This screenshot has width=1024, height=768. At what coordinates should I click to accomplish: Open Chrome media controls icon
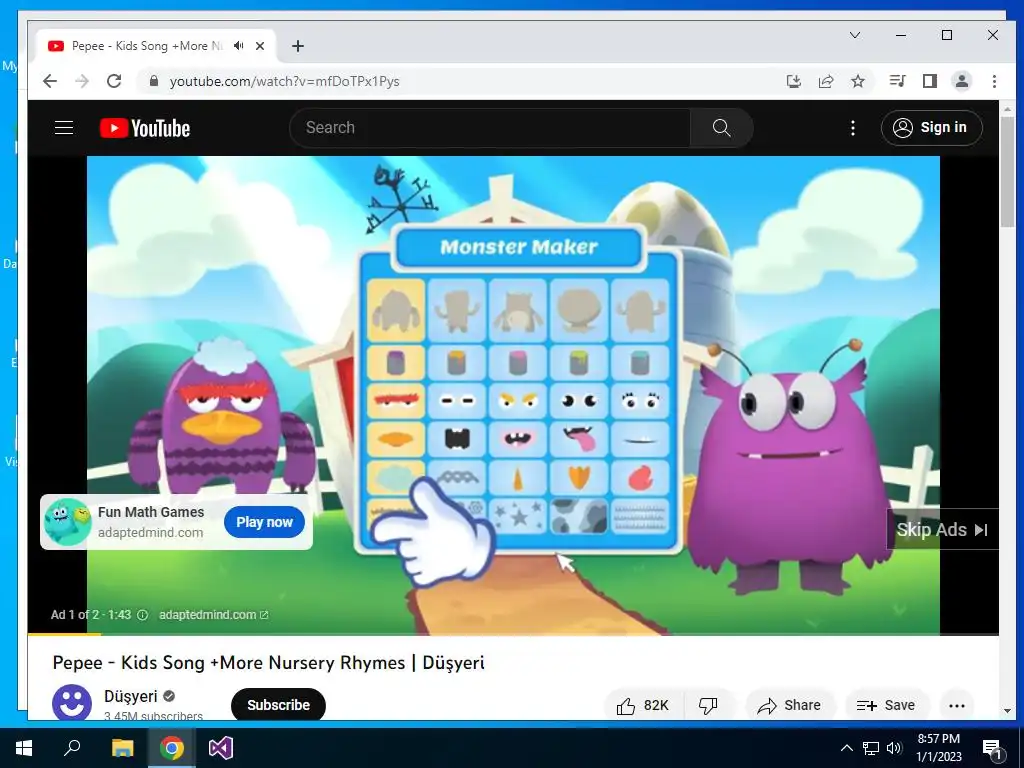[x=897, y=81]
